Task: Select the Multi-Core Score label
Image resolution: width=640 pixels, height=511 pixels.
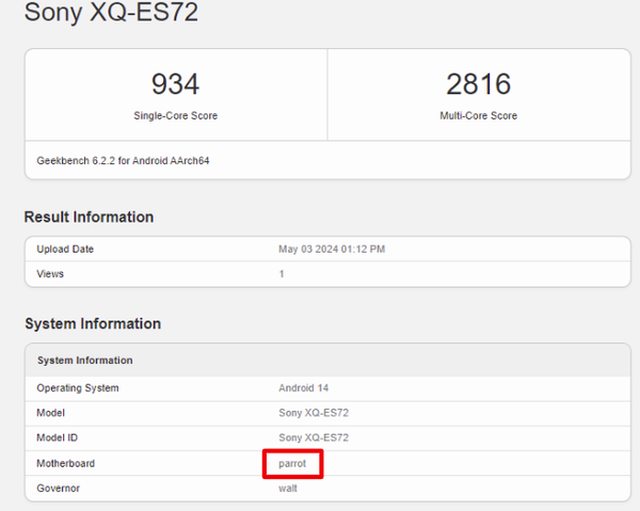Action: point(478,116)
